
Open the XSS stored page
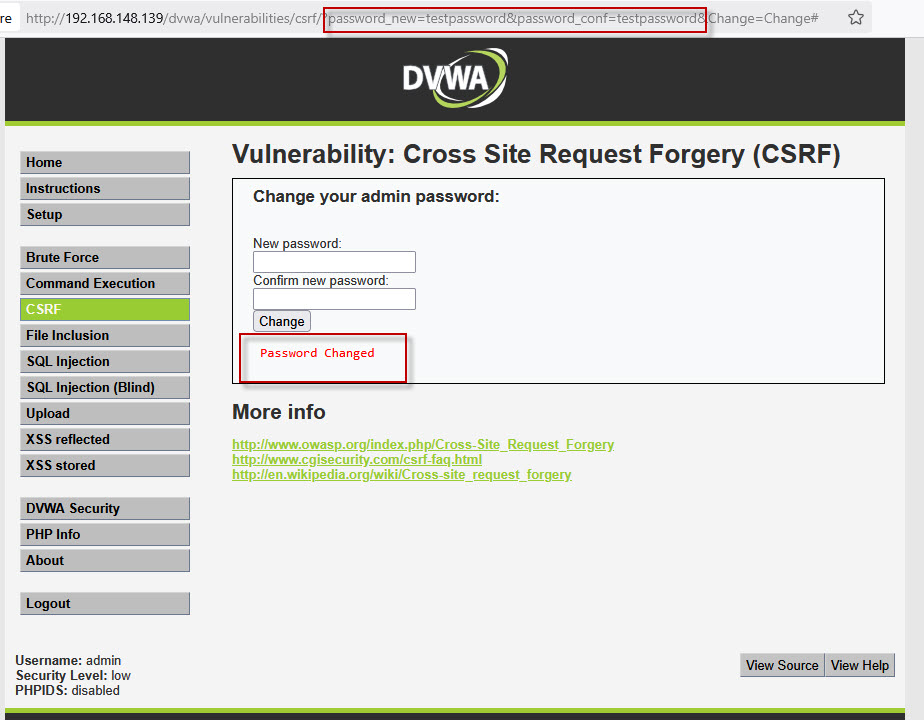[x=105, y=465]
